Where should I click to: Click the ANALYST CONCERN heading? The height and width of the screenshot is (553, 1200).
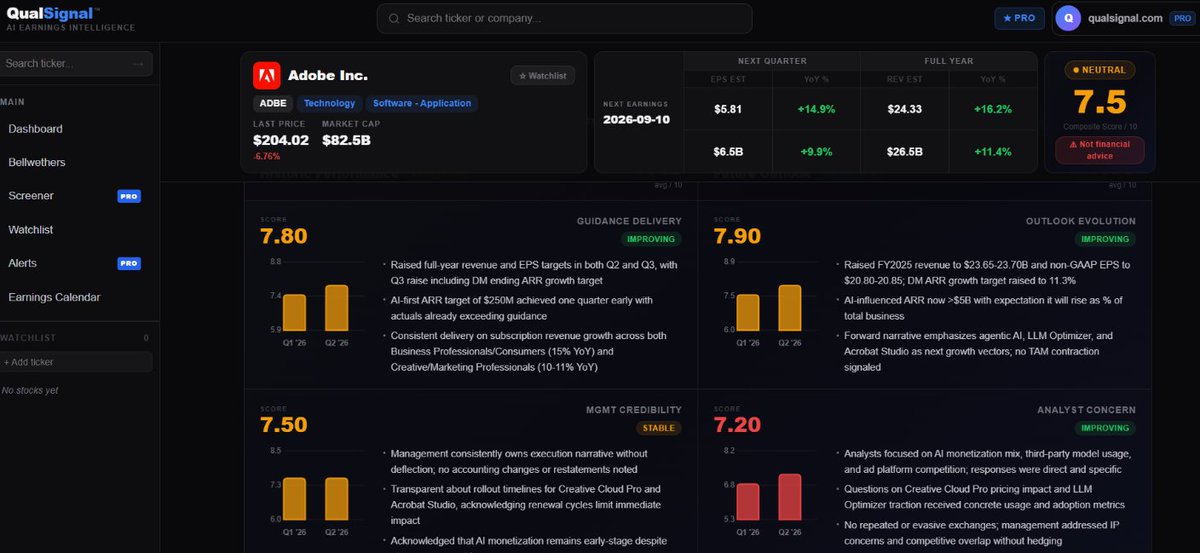click(1087, 410)
